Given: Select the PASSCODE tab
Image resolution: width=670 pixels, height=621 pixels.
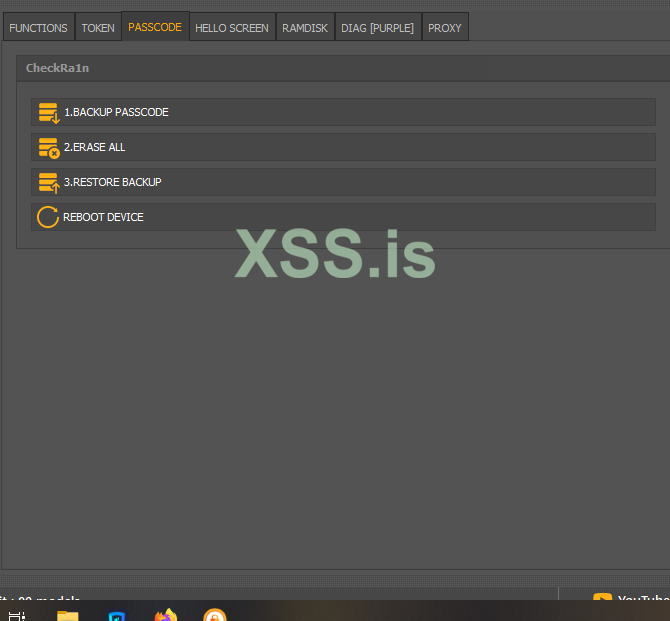Looking at the screenshot, I should click(x=155, y=26).
